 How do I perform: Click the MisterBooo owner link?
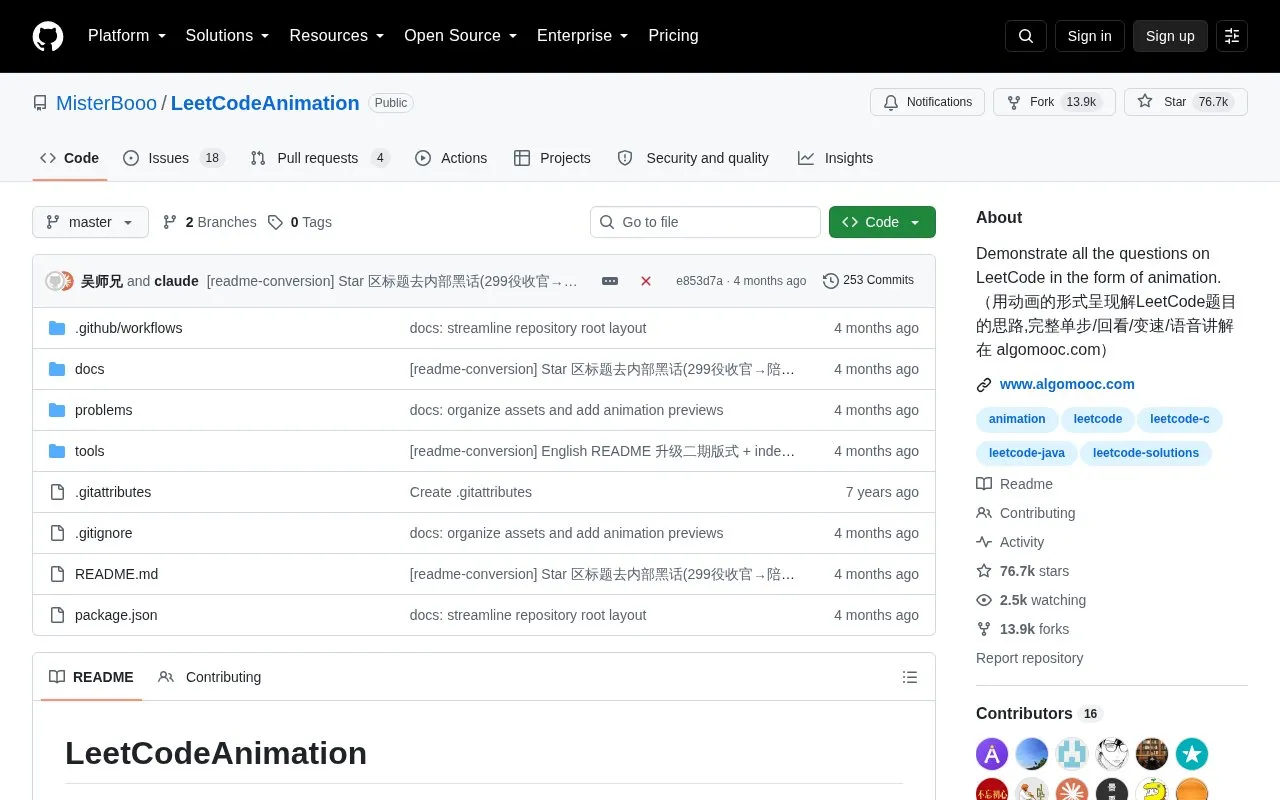(x=106, y=103)
